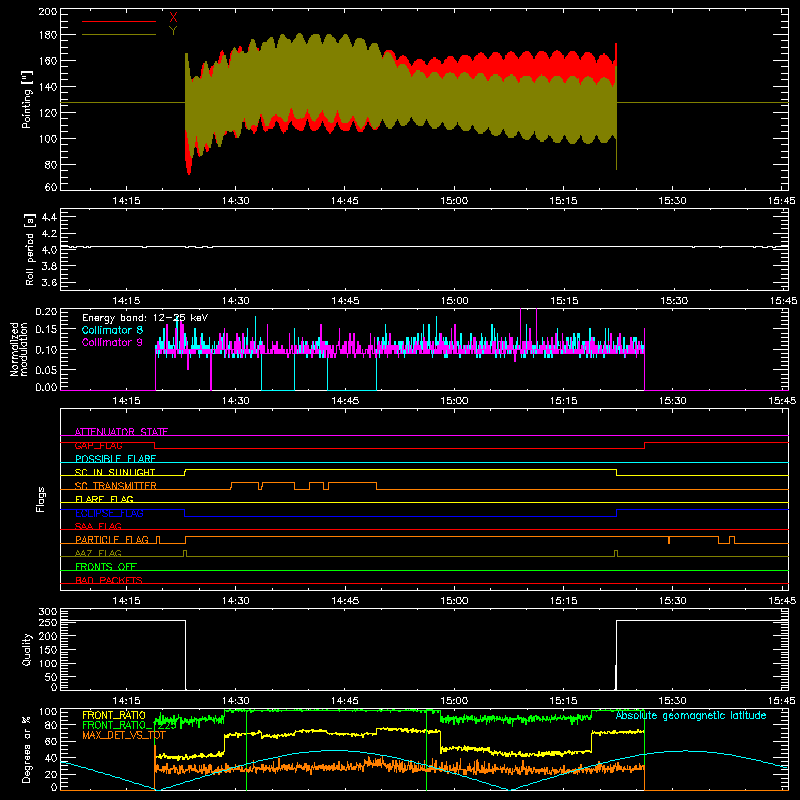Select the yellow FRONT_RATIO legend label
The image size is (800, 800).
click(114, 715)
